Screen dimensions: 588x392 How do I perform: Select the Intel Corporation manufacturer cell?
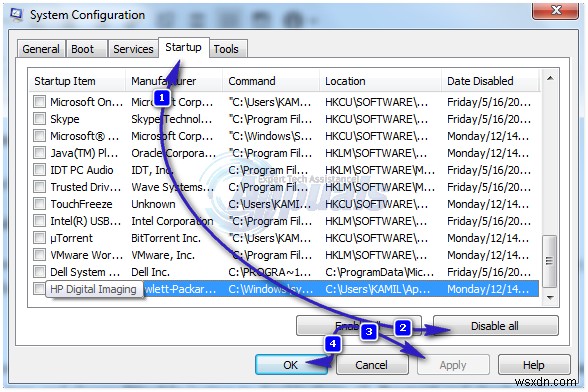pos(172,221)
